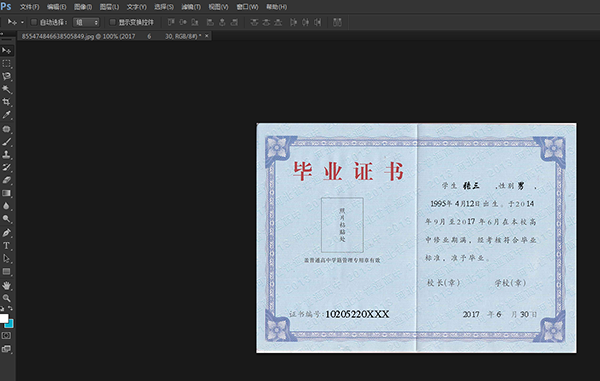The image size is (600, 381).
Task: Select the Spot Healing Brush tool
Action: (7, 129)
